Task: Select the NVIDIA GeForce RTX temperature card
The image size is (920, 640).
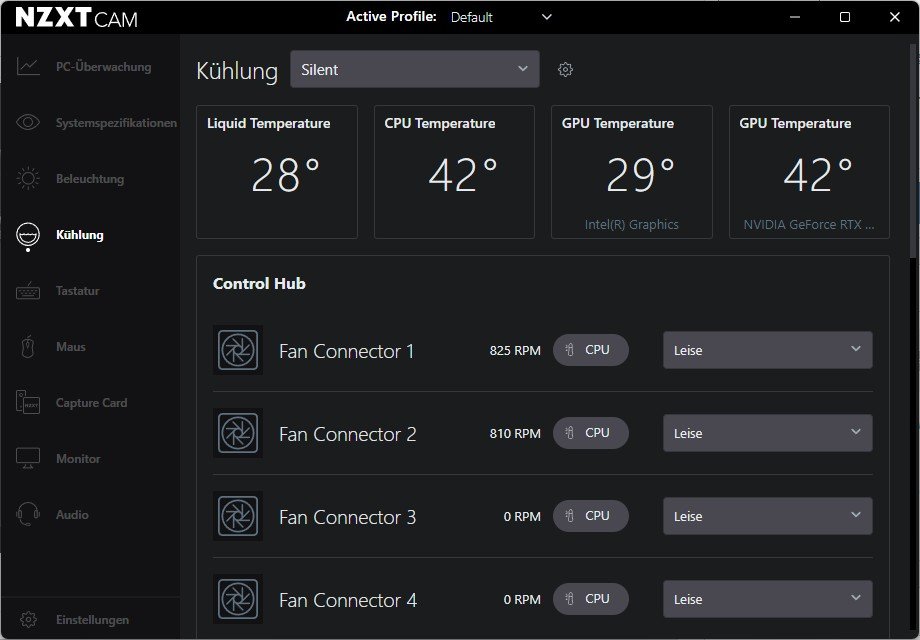Action: [x=809, y=172]
